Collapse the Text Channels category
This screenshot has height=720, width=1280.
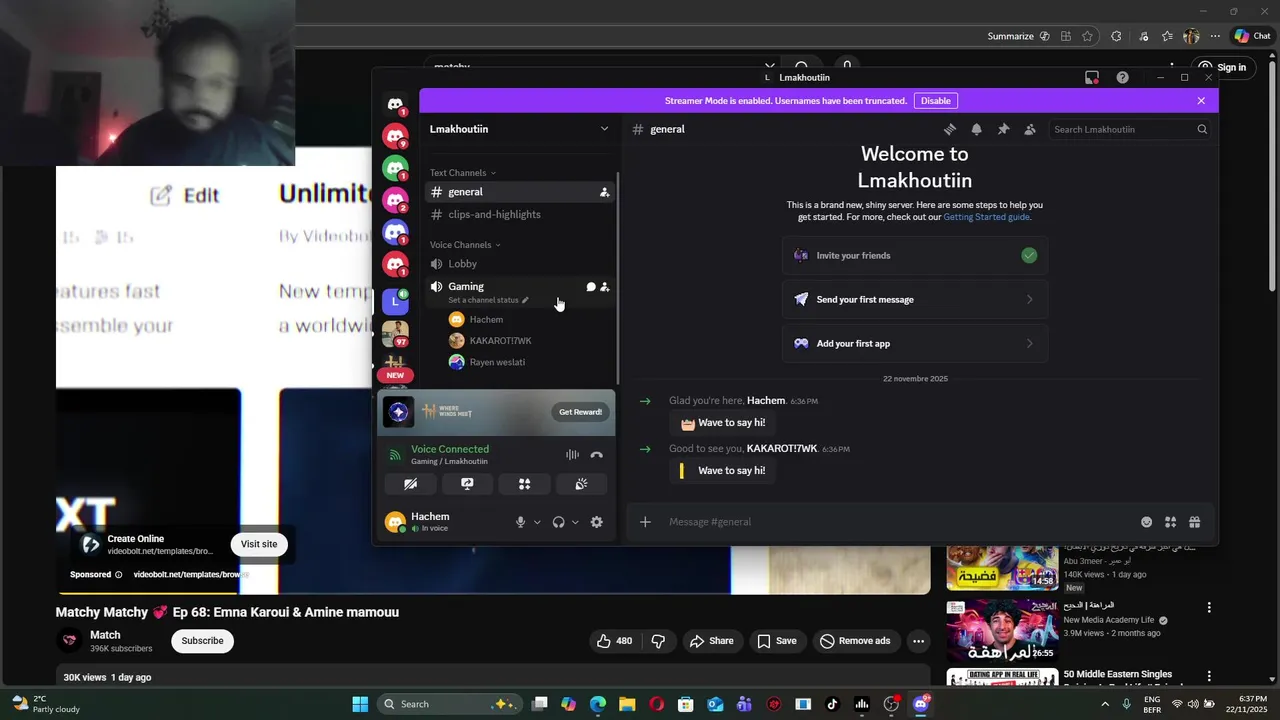[463, 173]
